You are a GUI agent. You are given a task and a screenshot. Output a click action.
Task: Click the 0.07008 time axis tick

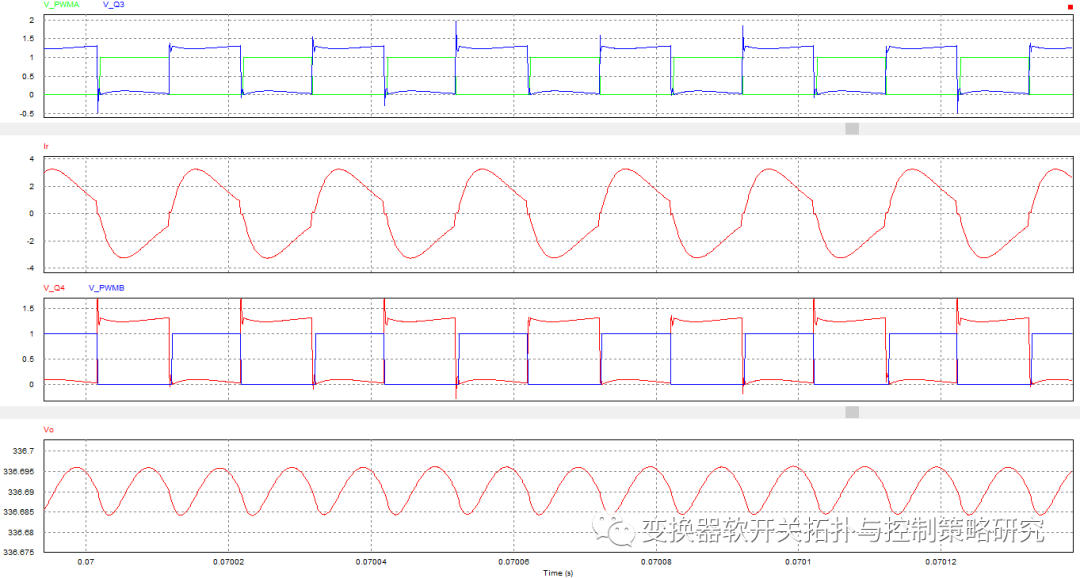pos(657,562)
